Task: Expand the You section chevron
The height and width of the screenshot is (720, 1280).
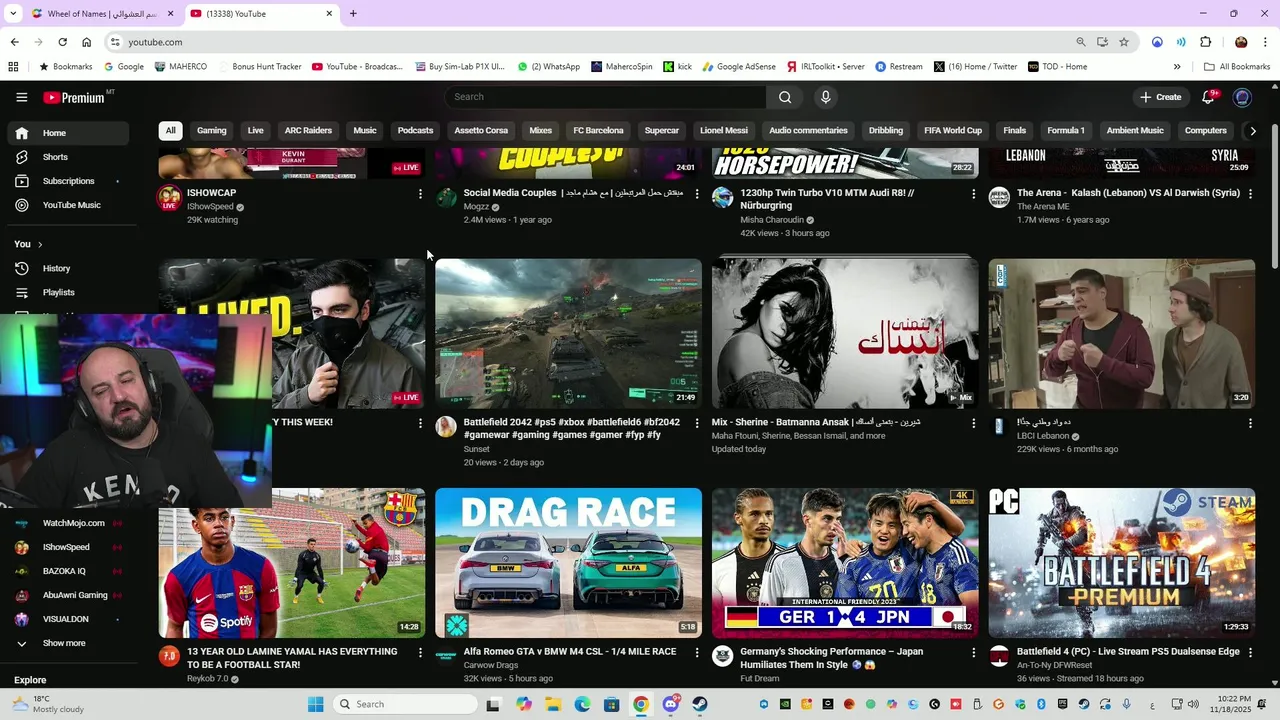Action: click(x=40, y=244)
